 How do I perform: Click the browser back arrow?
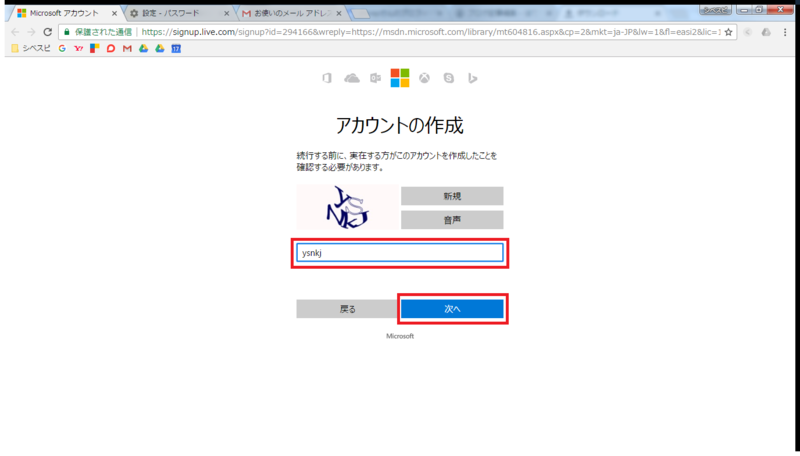point(15,32)
